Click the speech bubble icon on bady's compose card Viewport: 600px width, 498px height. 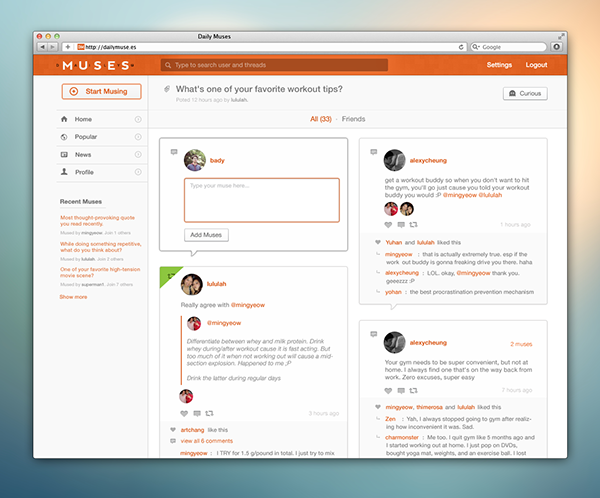(x=174, y=152)
